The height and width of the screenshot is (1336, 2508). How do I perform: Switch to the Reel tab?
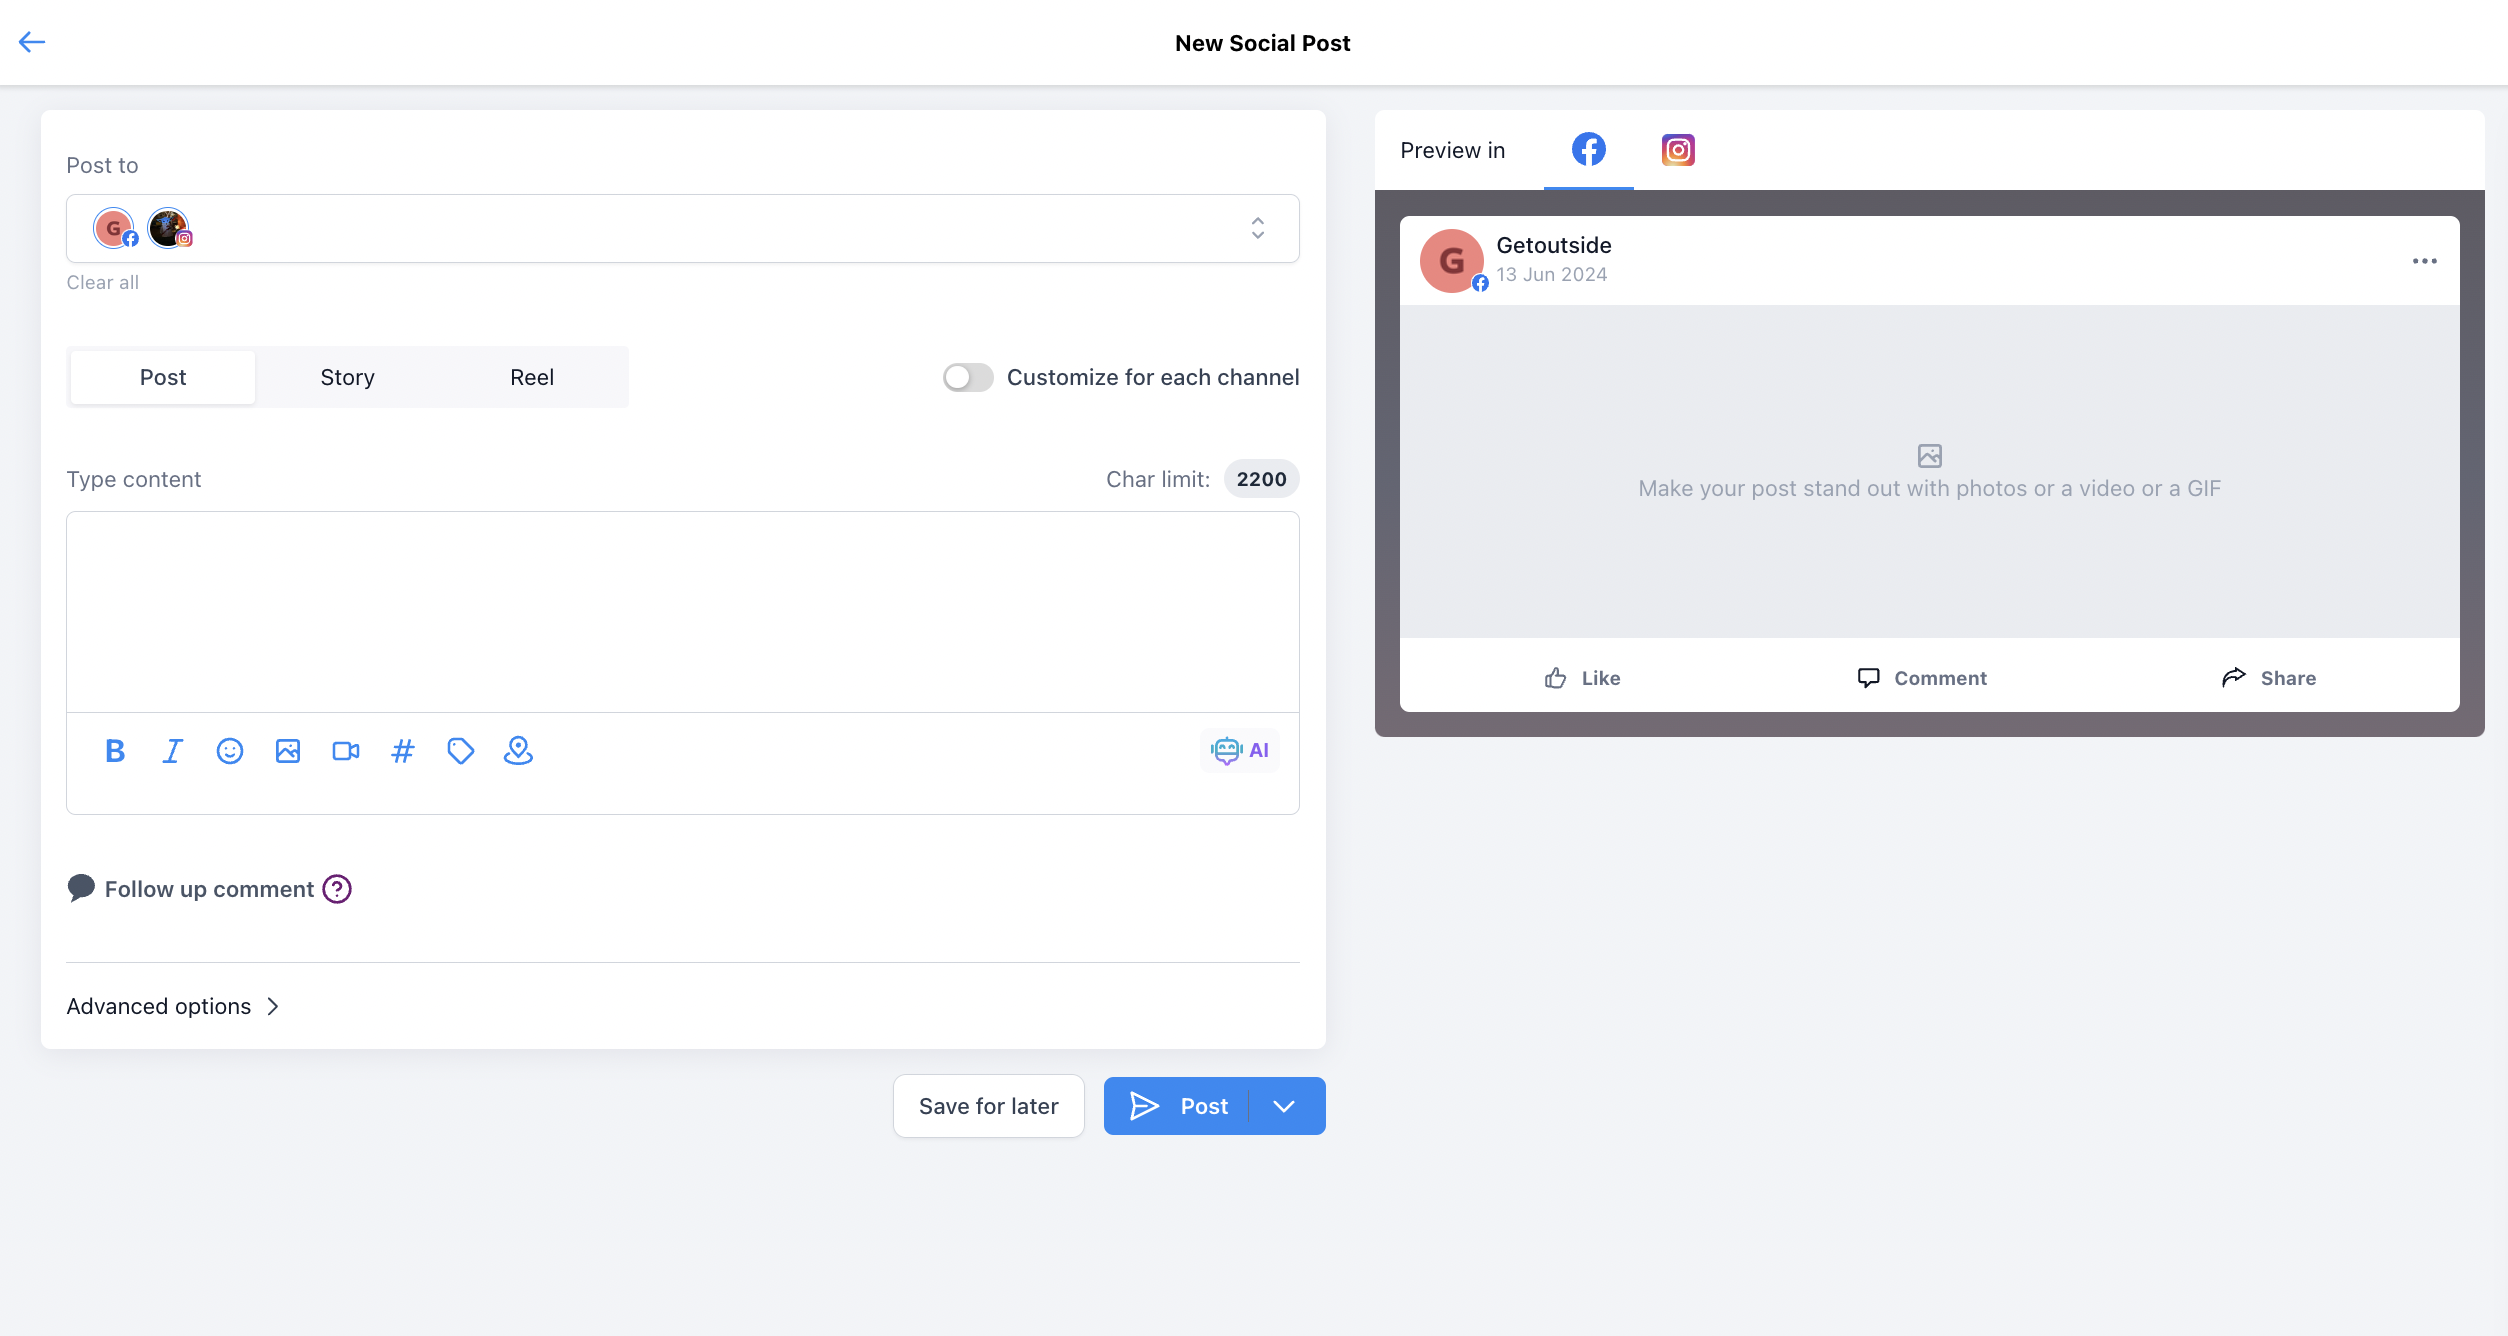point(532,377)
